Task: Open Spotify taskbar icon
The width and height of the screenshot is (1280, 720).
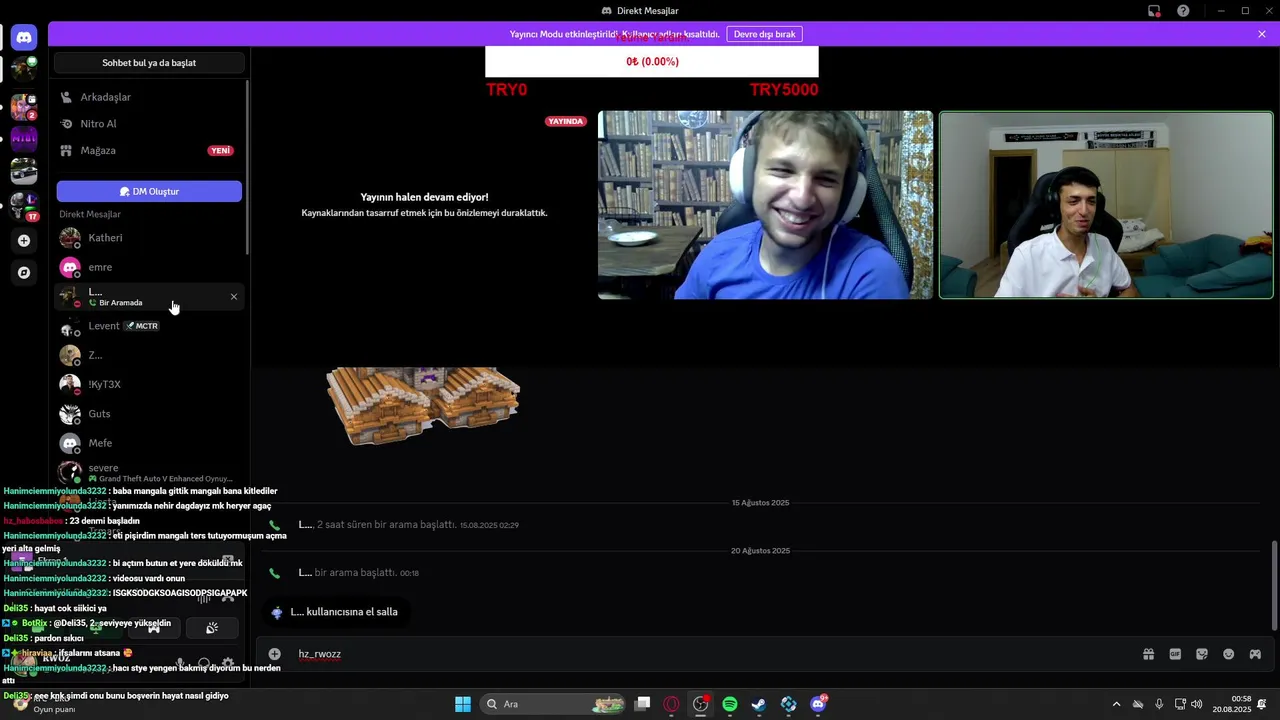Action: pyautogui.click(x=730, y=704)
